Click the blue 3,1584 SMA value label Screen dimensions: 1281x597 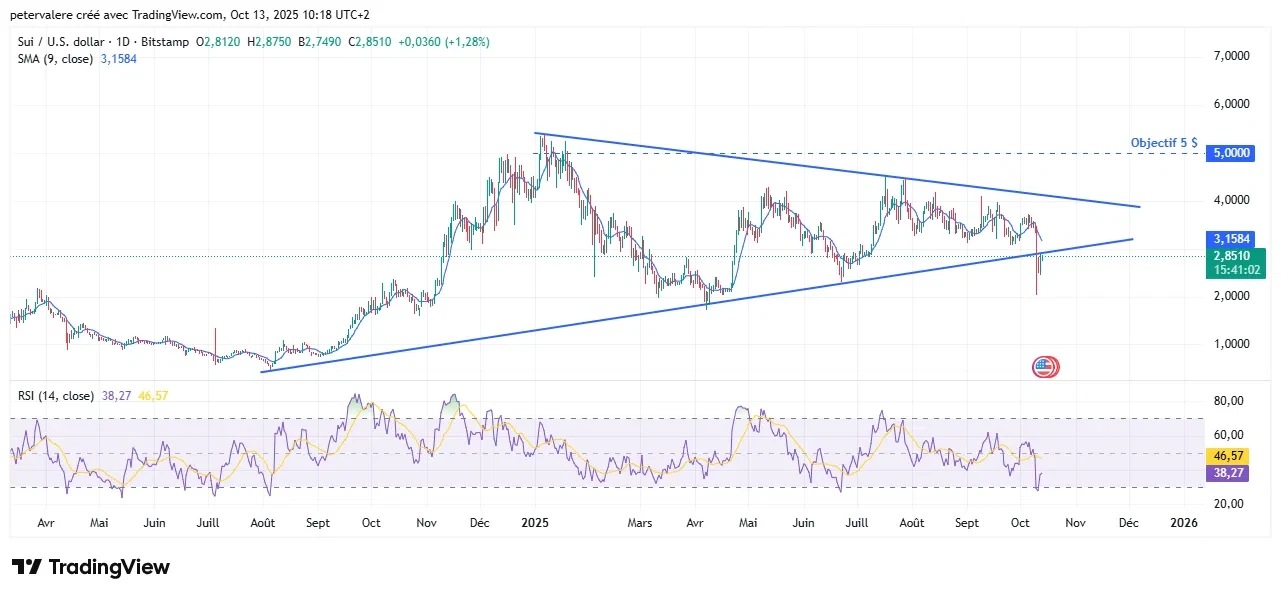(1230, 239)
